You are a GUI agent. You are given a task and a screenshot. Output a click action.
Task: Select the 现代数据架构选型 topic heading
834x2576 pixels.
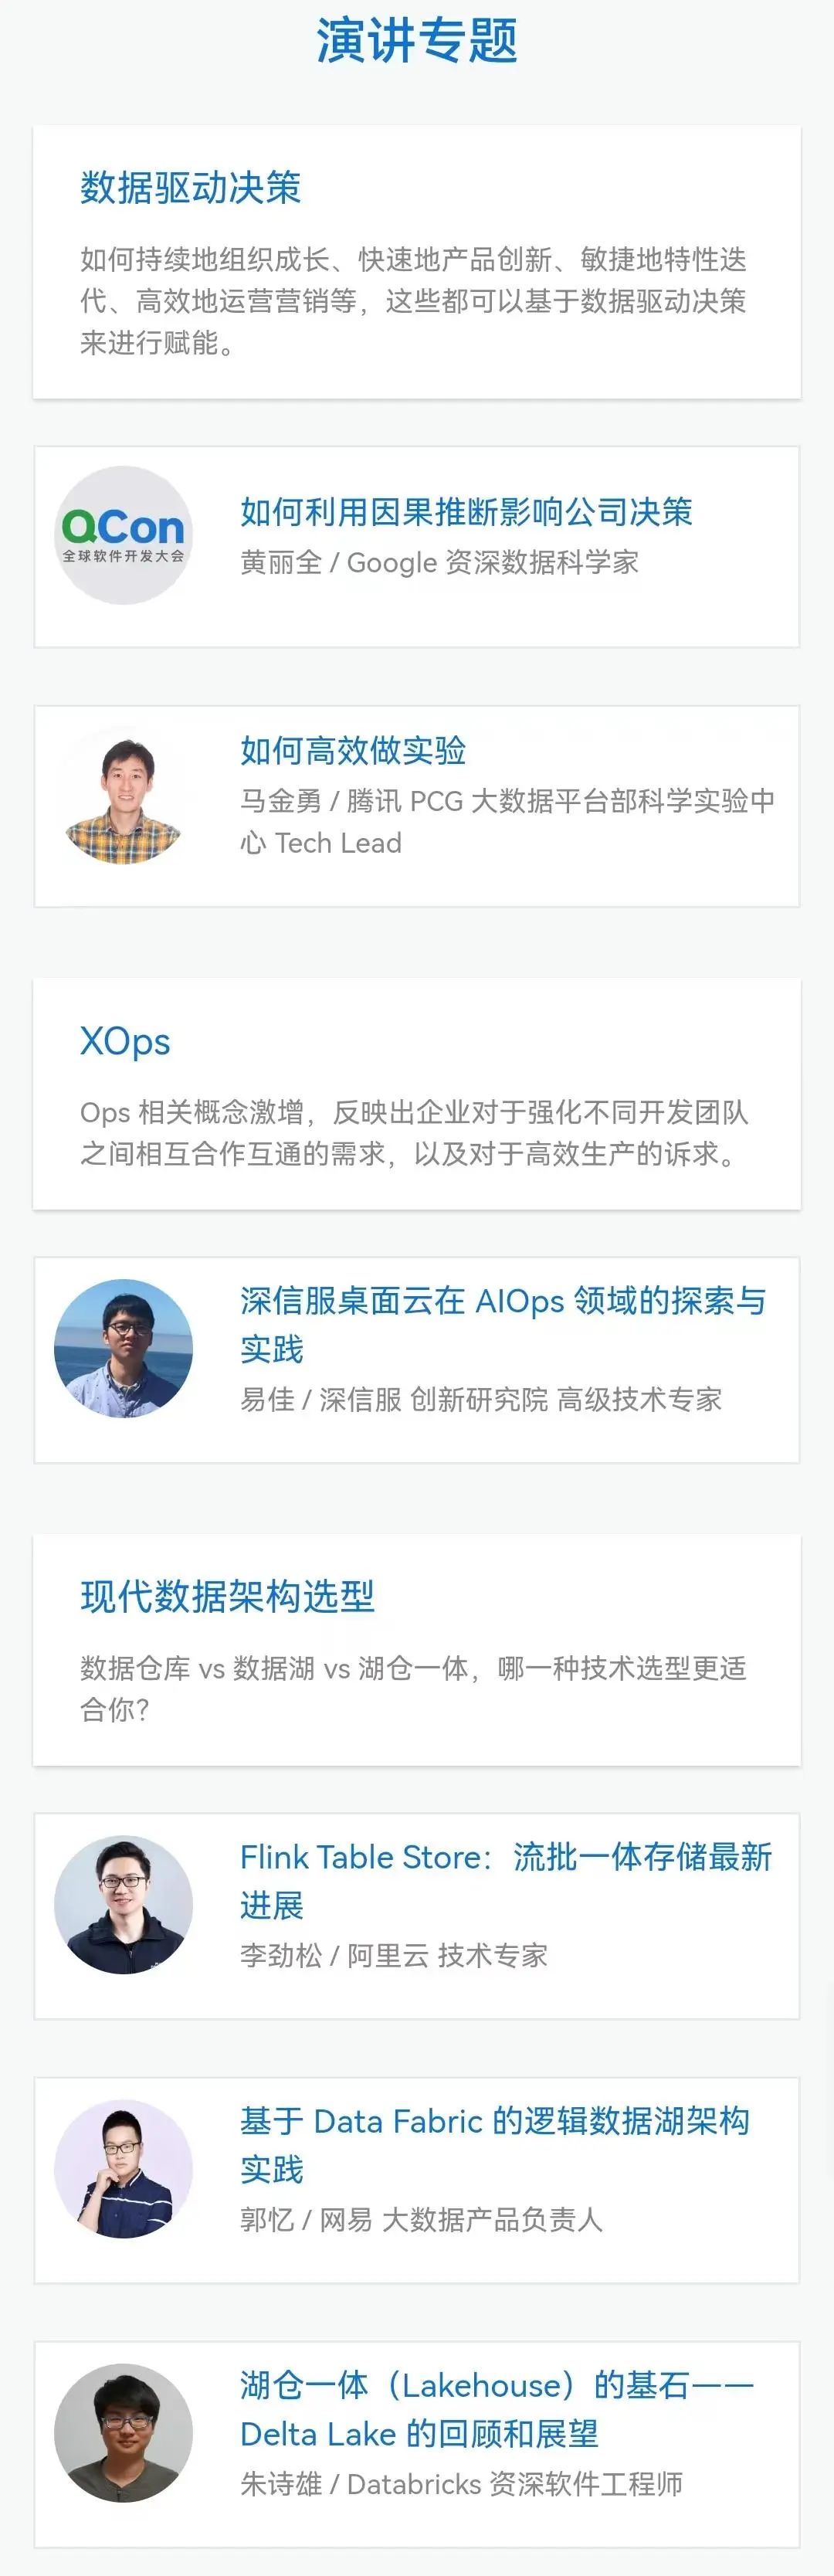click(227, 1596)
